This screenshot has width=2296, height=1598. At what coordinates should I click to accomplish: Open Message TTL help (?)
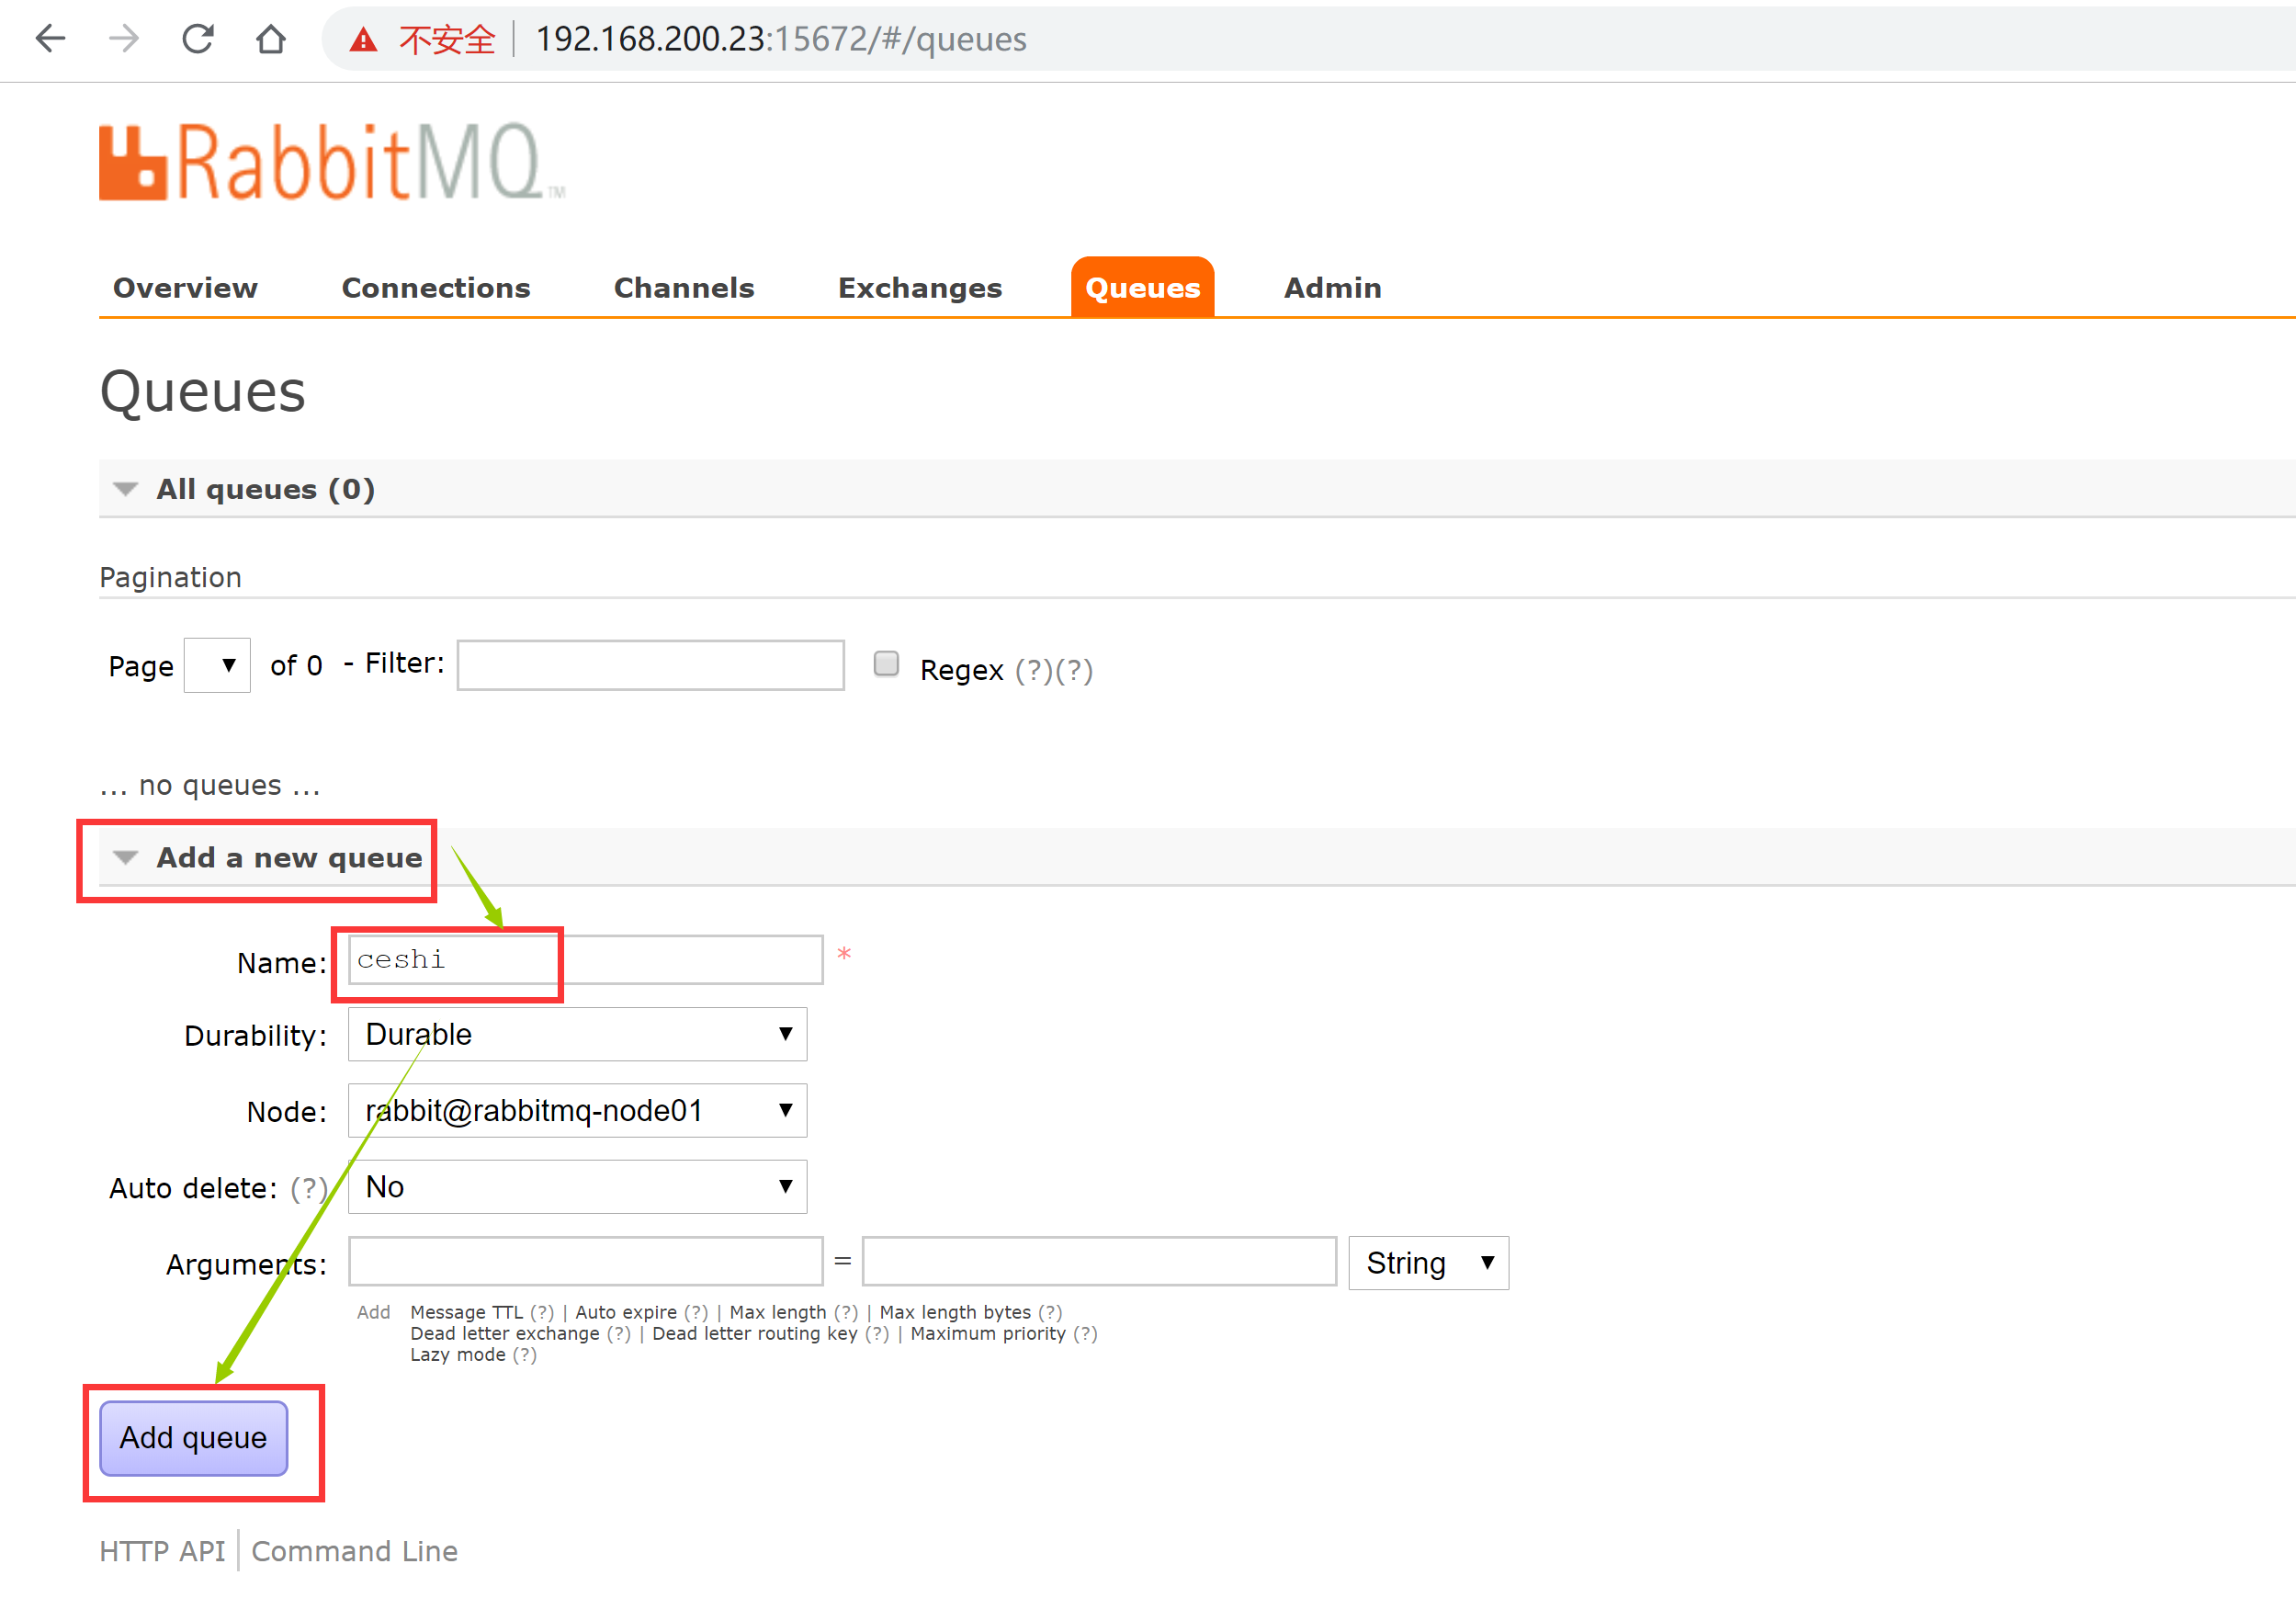542,1312
